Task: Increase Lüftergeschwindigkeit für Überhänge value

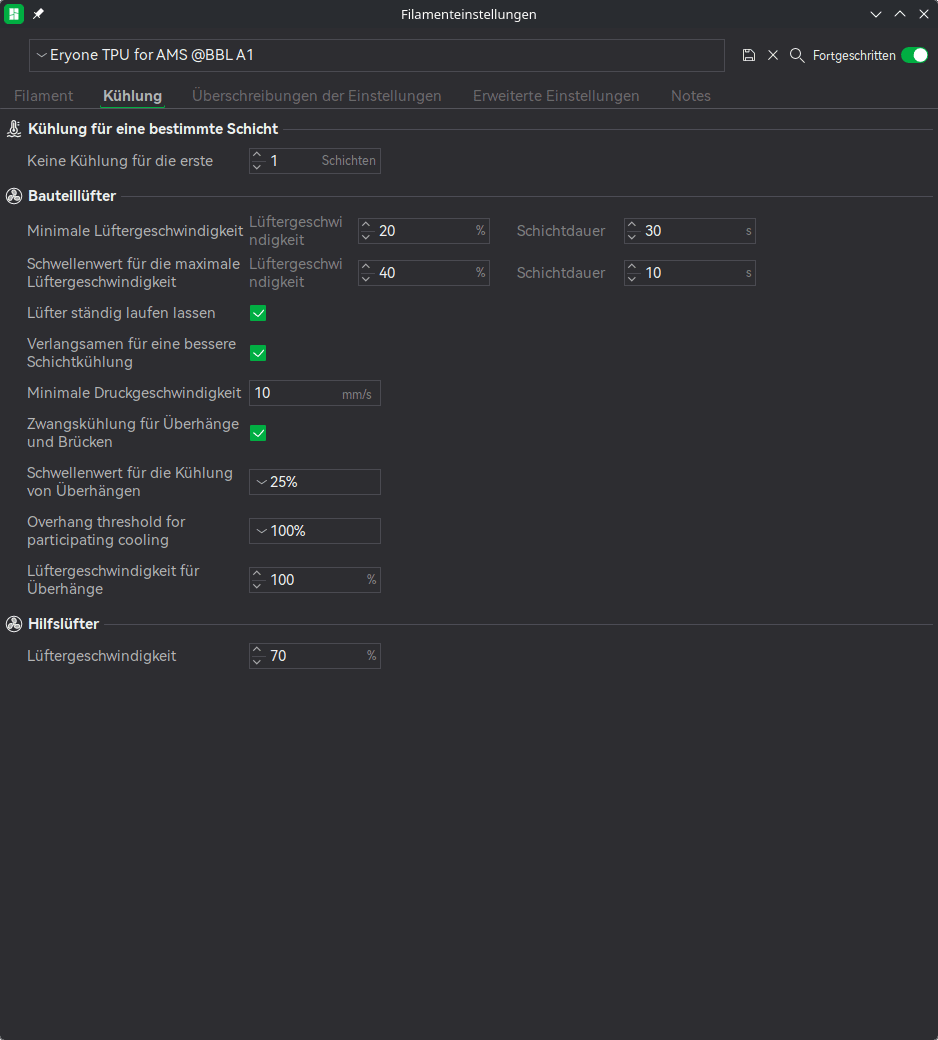Action: tap(257, 574)
